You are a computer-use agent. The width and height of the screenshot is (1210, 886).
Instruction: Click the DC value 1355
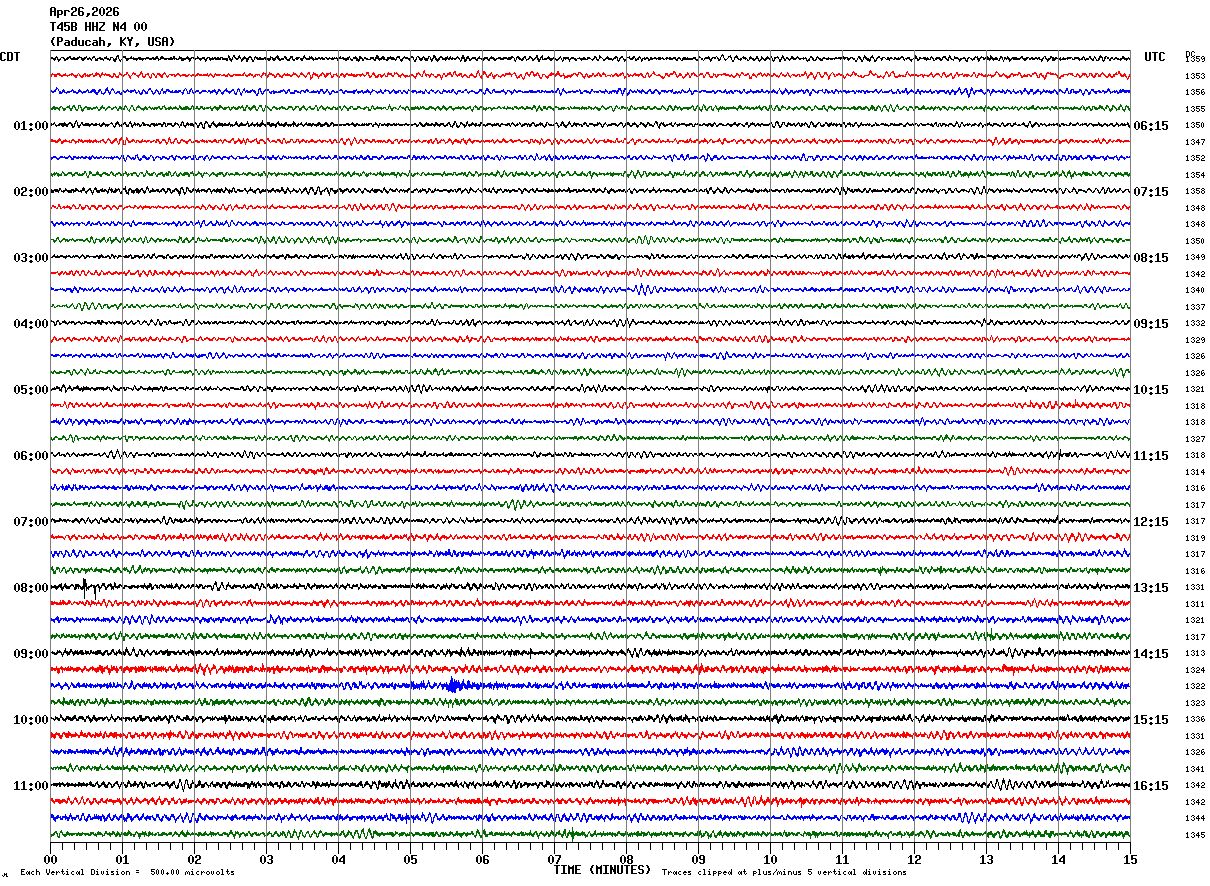tap(1194, 109)
